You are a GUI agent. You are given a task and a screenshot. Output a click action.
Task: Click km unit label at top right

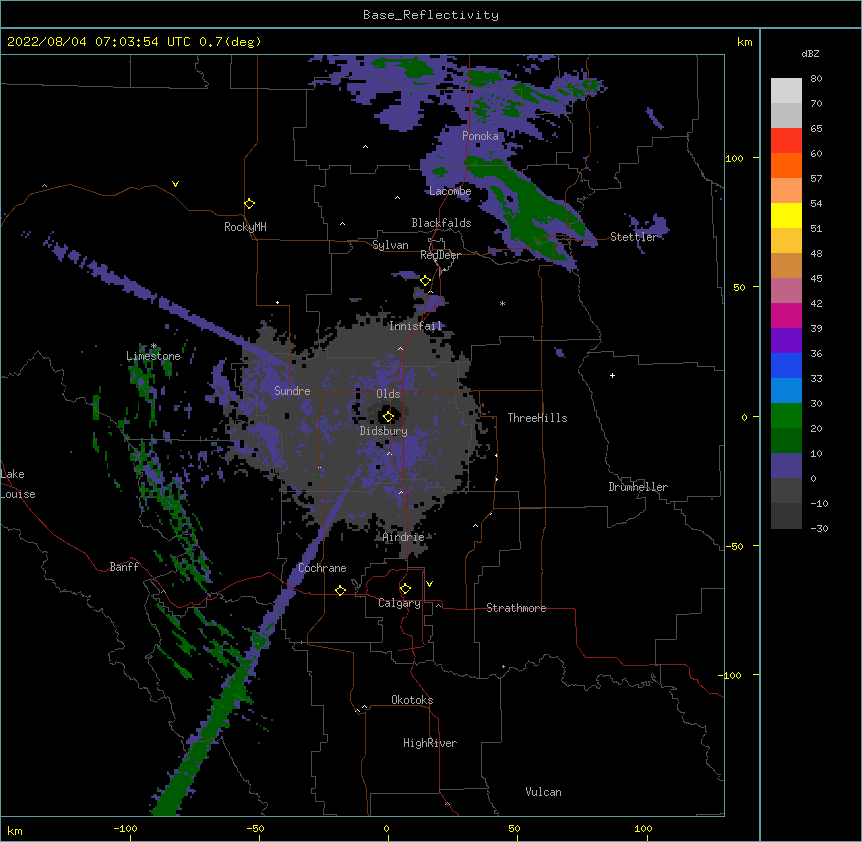pyautogui.click(x=744, y=42)
